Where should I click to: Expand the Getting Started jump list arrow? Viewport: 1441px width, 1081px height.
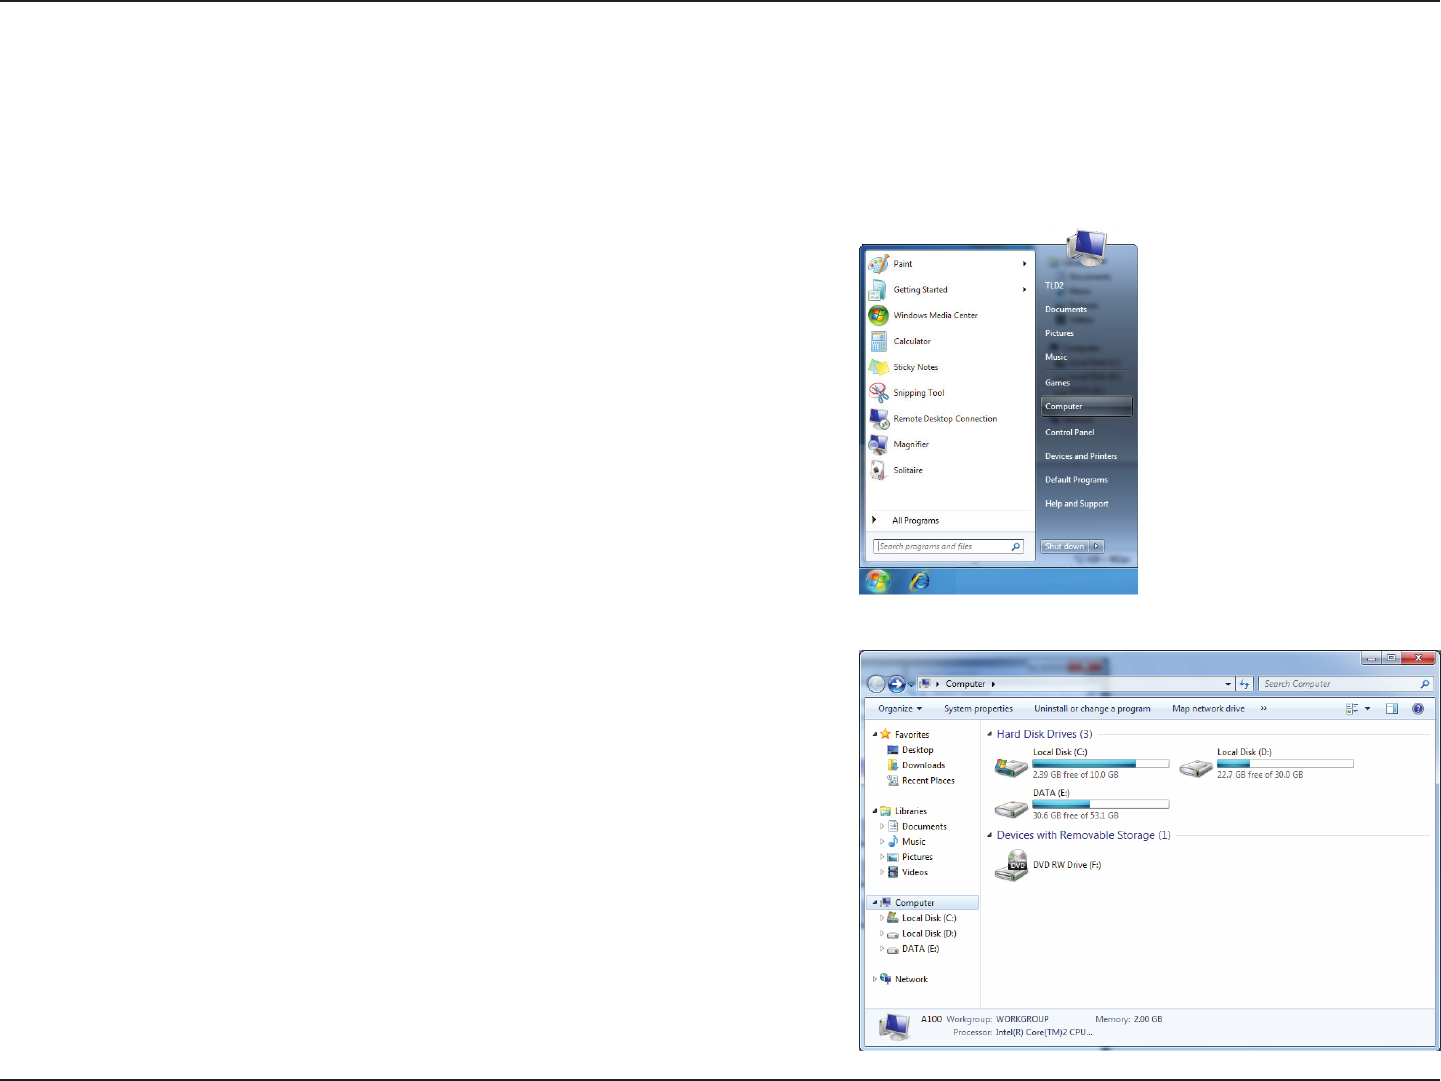(1024, 290)
